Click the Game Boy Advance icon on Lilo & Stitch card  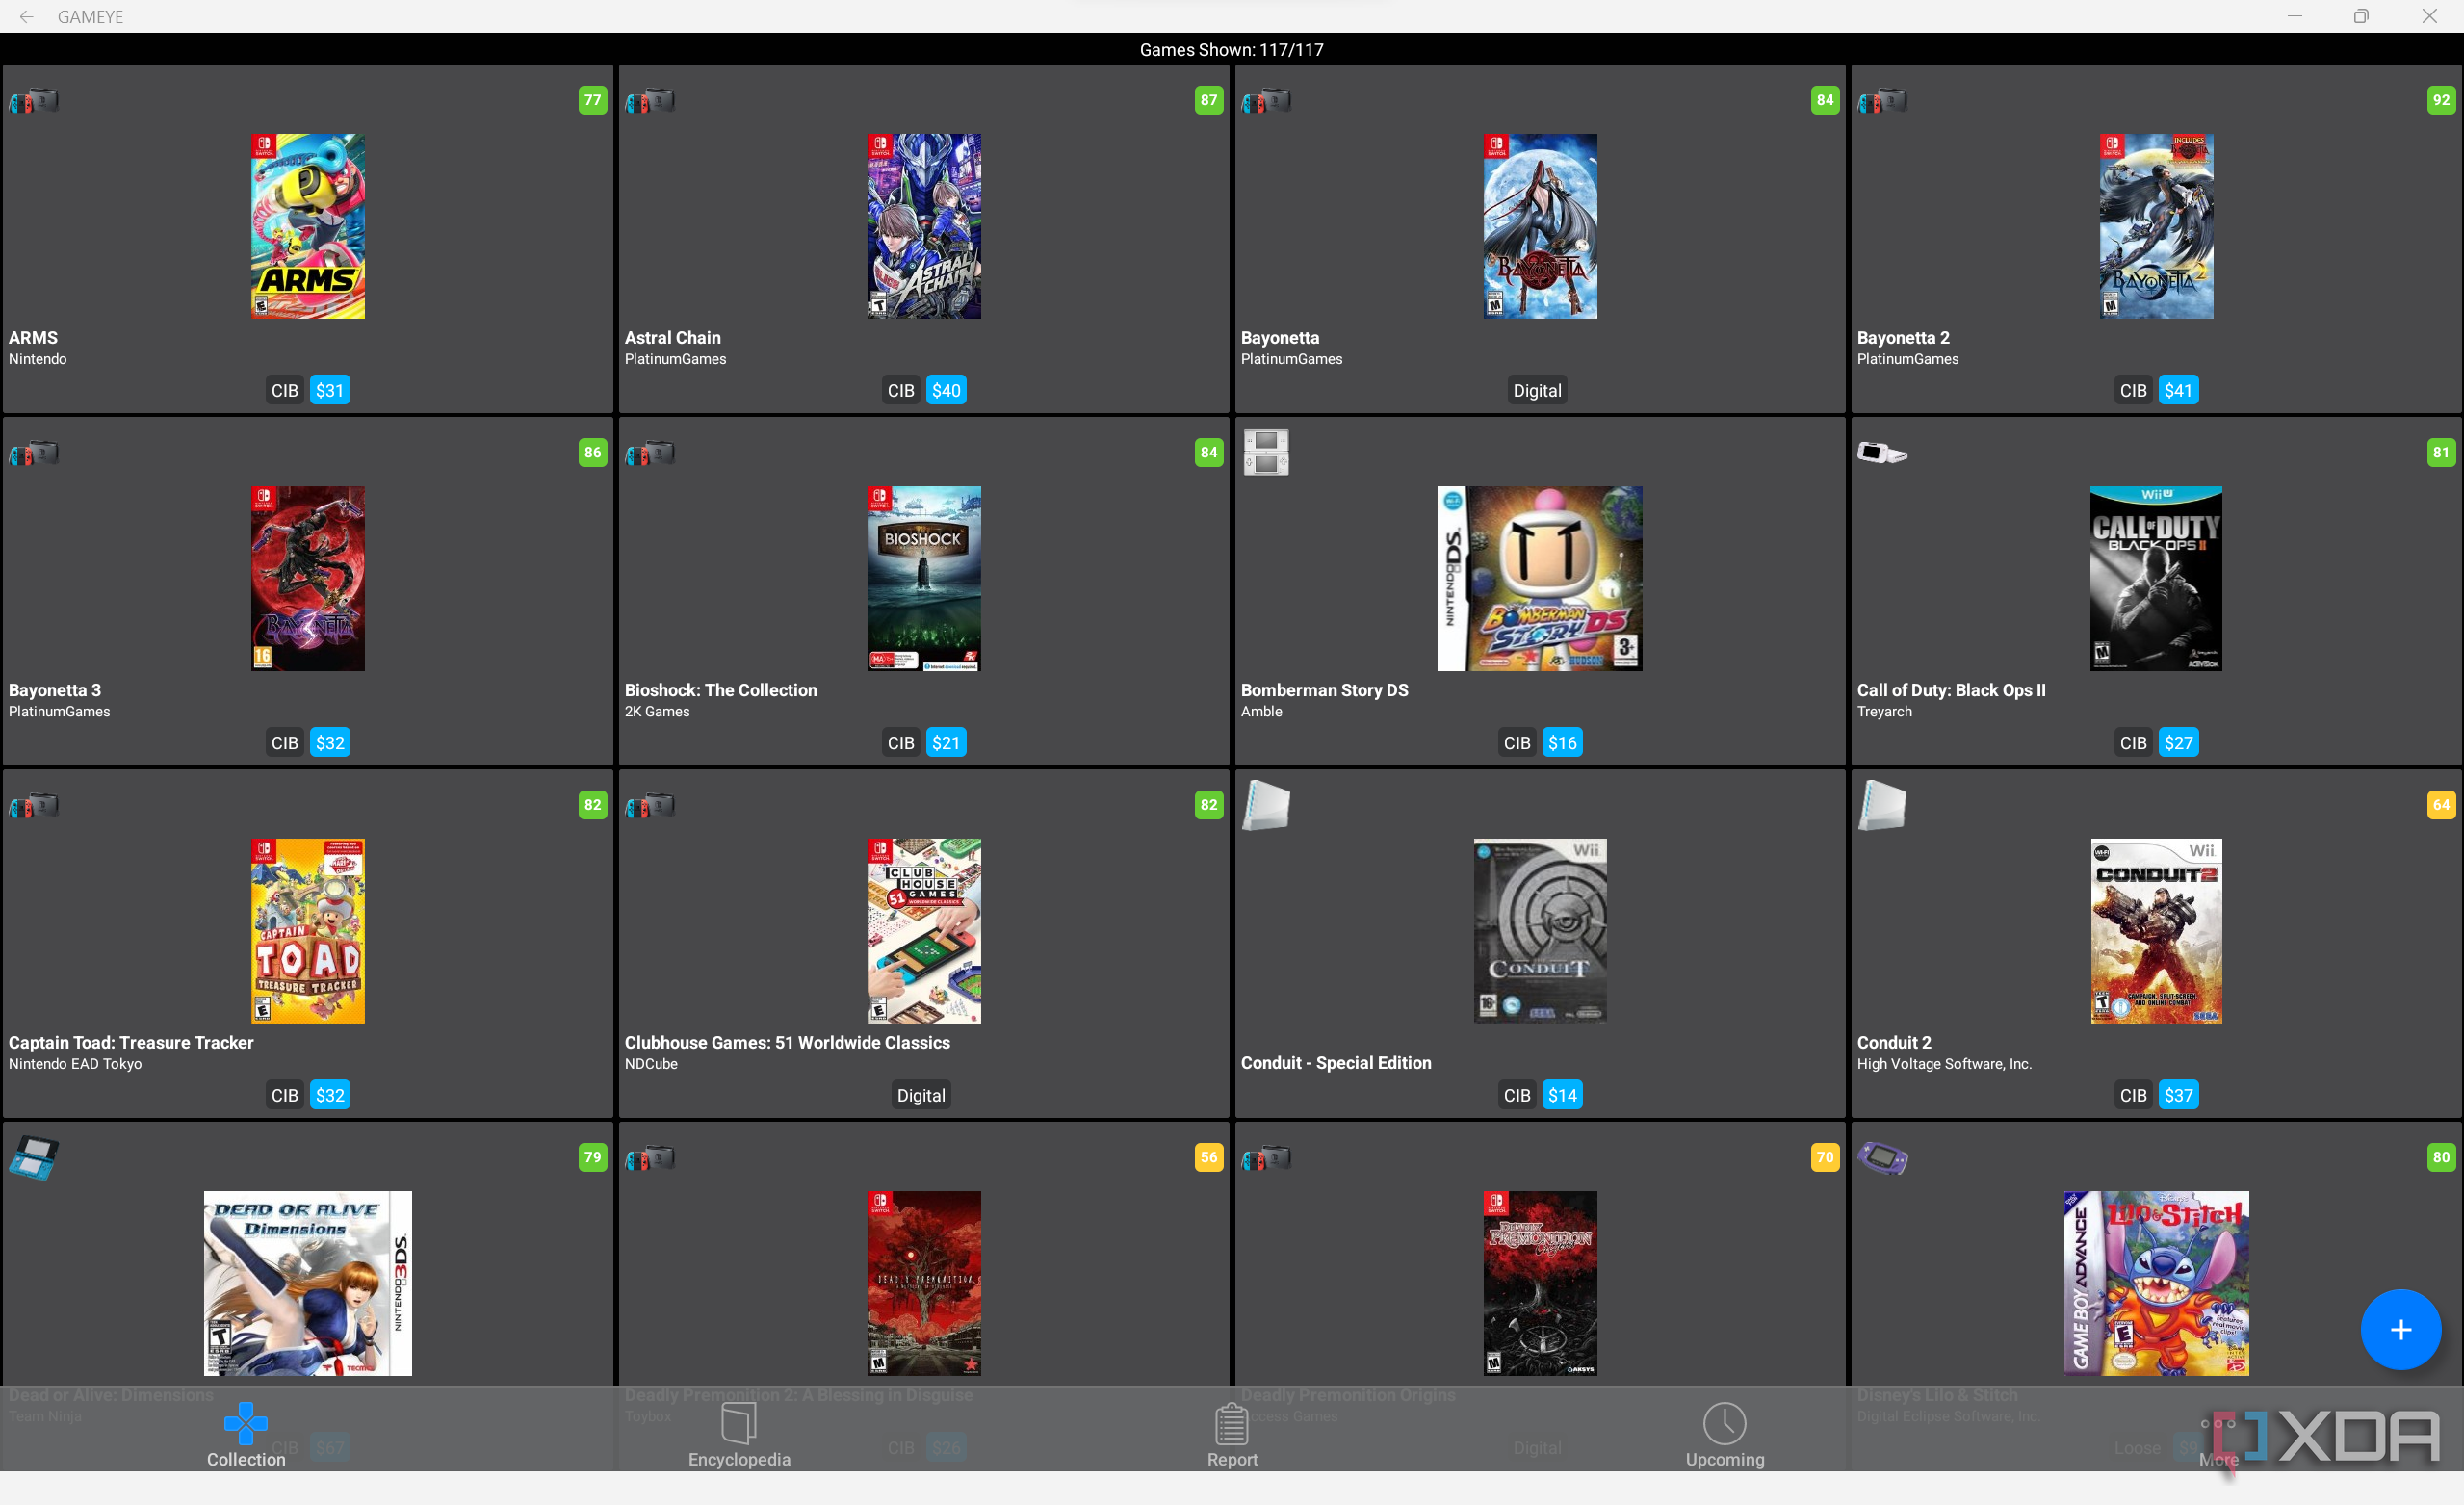click(1882, 1159)
